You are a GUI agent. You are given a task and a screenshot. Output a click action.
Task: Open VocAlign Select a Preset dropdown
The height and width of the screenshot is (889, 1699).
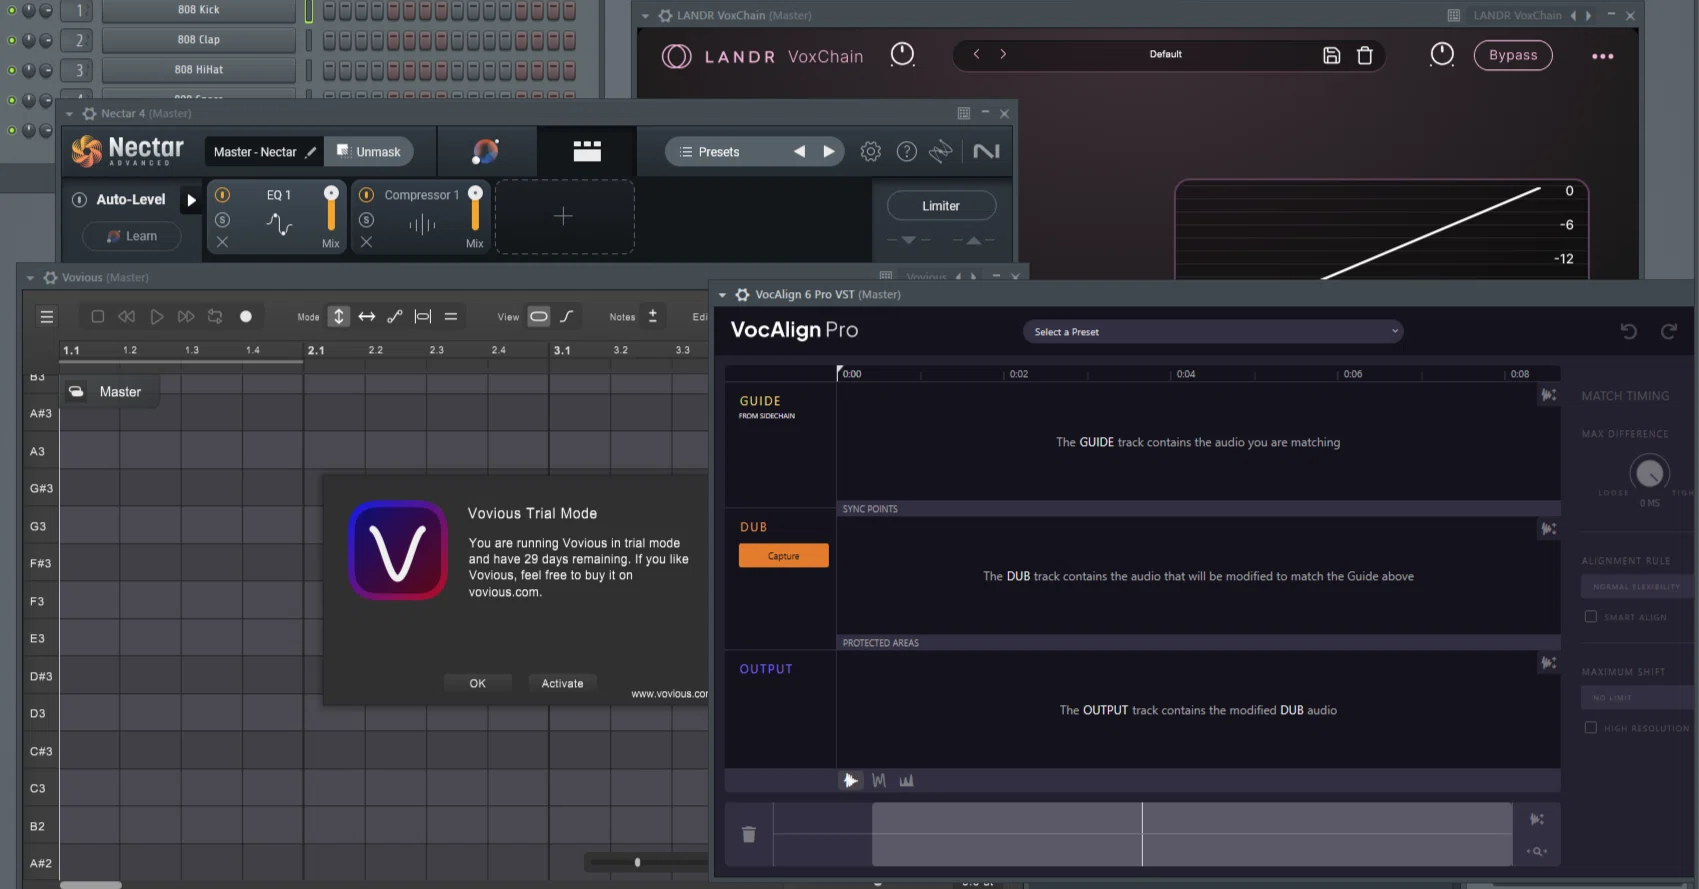[x=1213, y=332]
